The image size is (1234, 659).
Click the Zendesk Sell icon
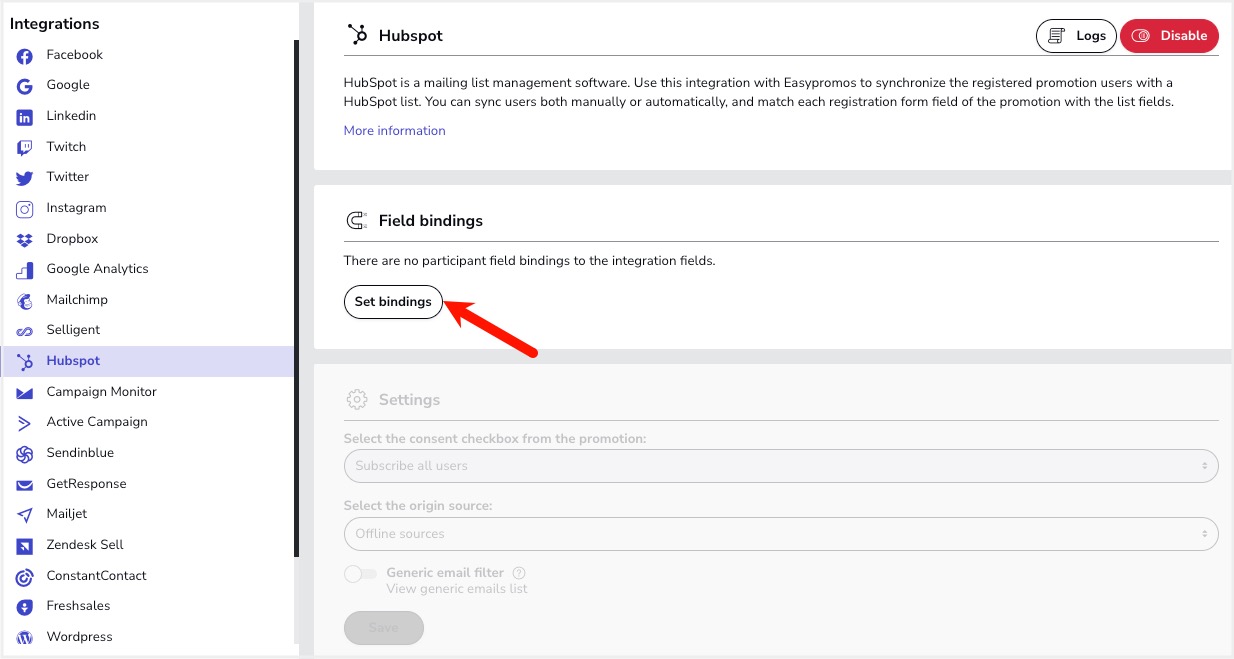[25, 546]
